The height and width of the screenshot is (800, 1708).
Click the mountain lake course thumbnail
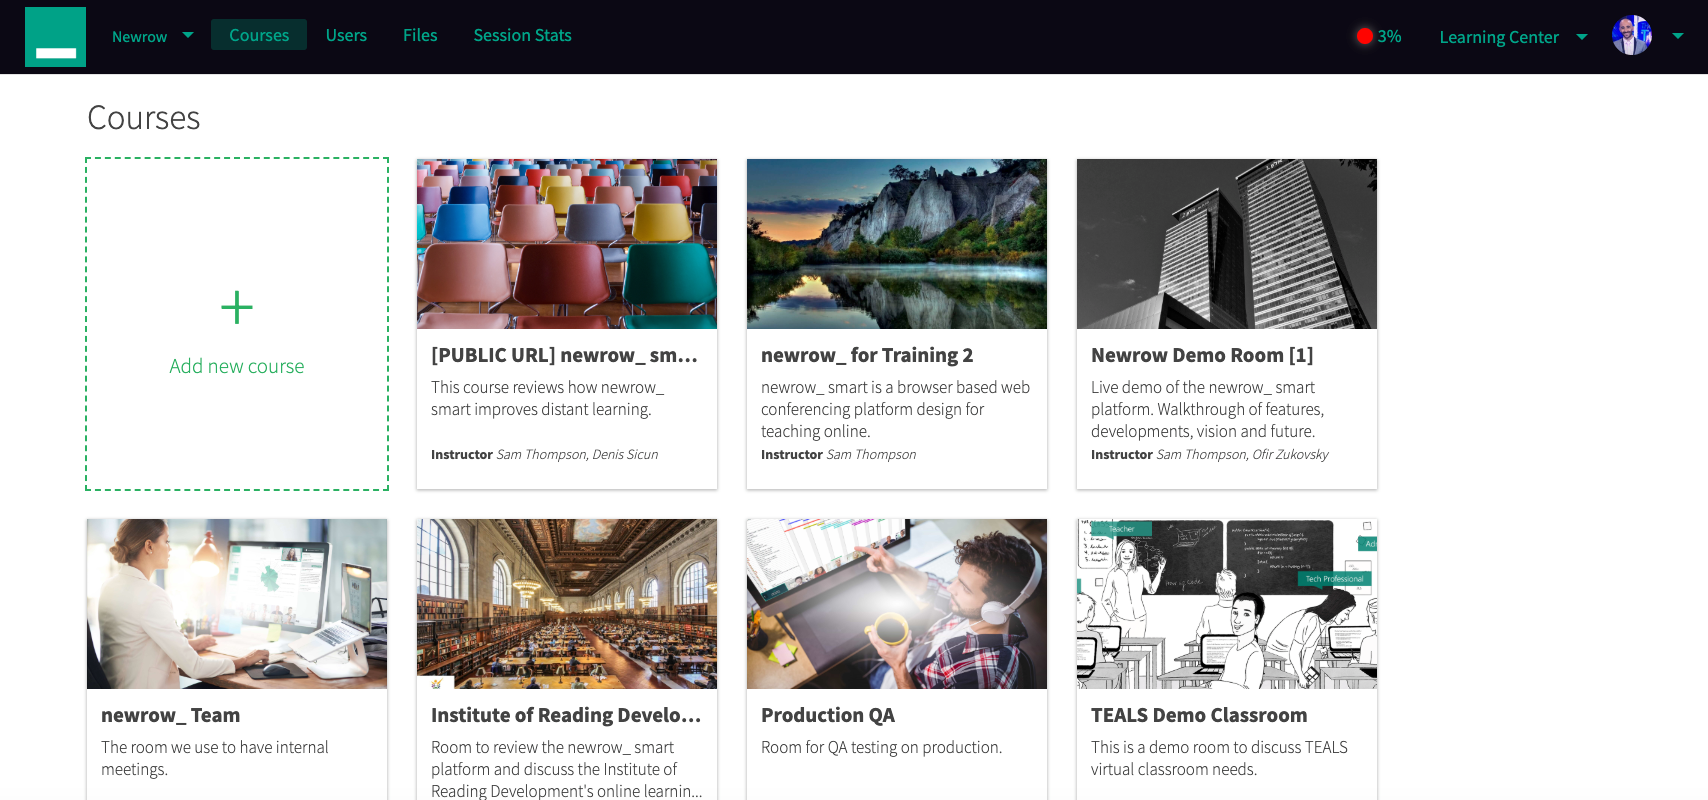[897, 244]
